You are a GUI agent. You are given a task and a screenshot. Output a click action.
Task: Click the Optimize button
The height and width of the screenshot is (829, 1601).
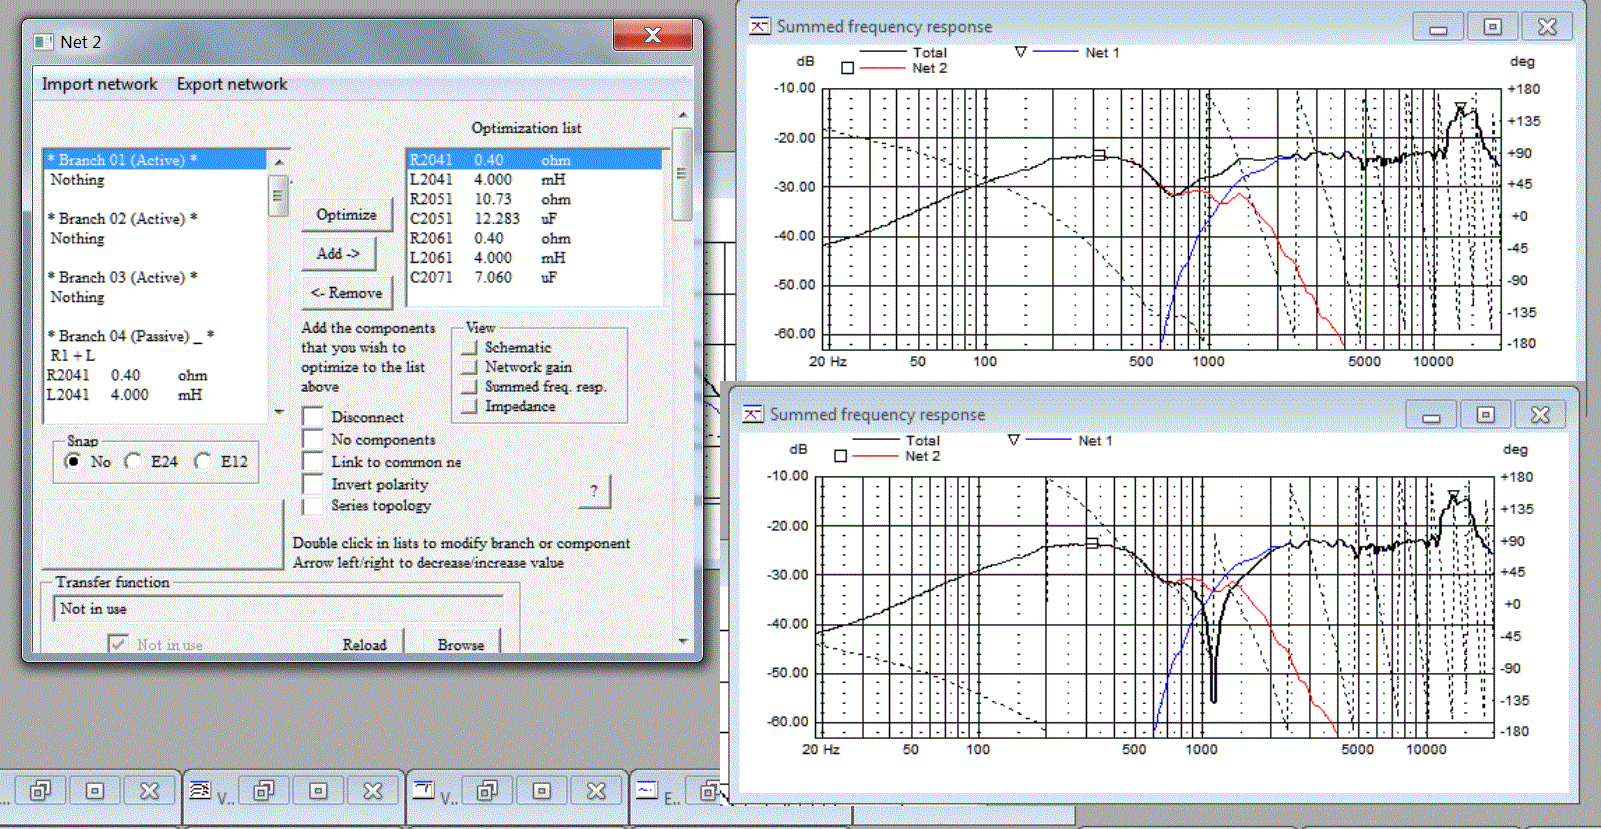[x=346, y=214]
